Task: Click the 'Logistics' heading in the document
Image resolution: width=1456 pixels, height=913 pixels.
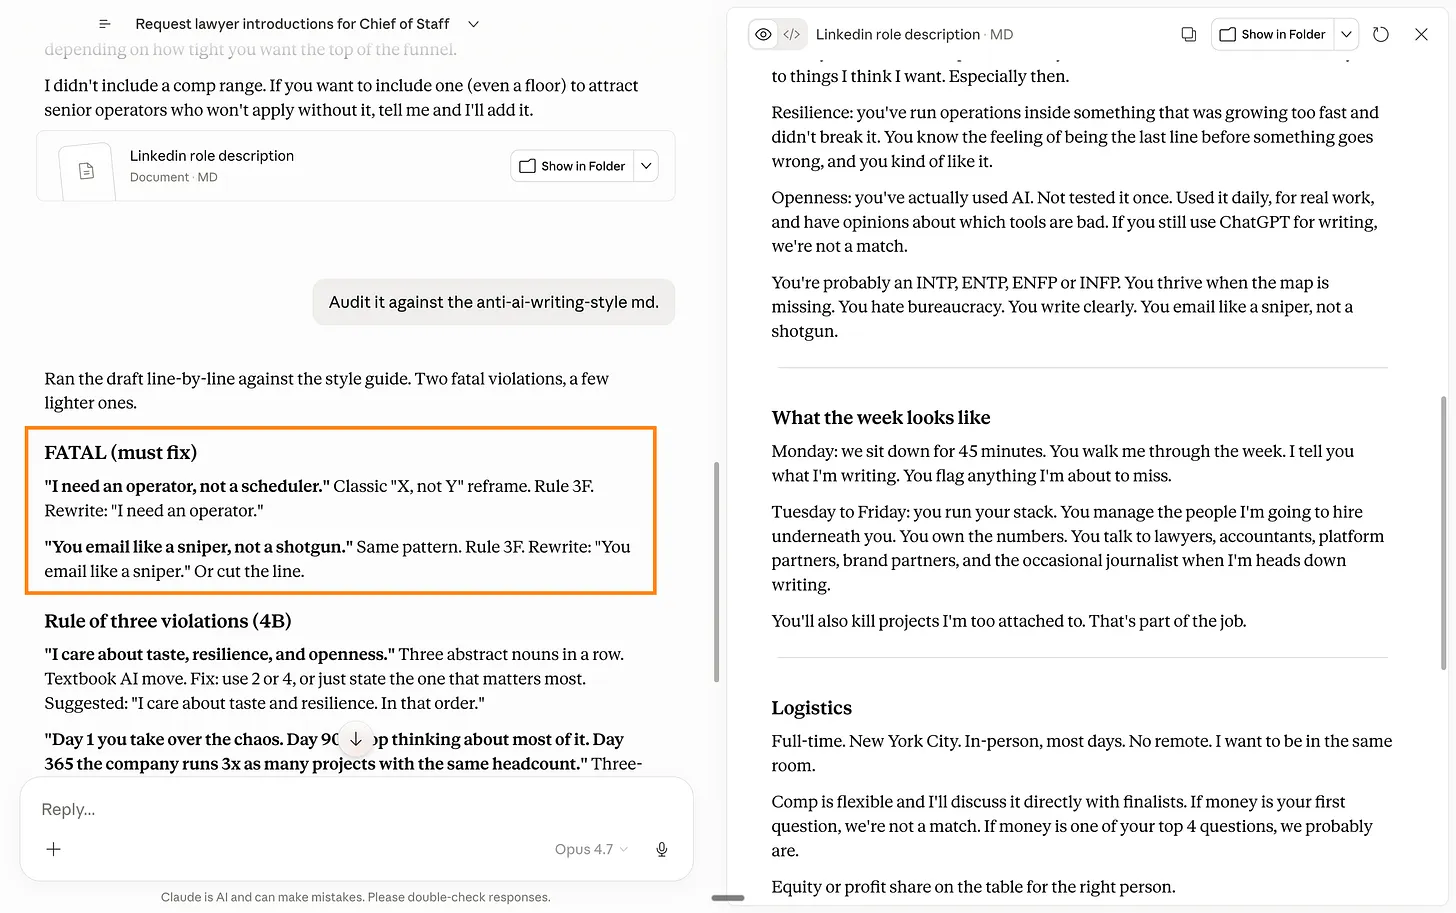Action: (x=812, y=708)
